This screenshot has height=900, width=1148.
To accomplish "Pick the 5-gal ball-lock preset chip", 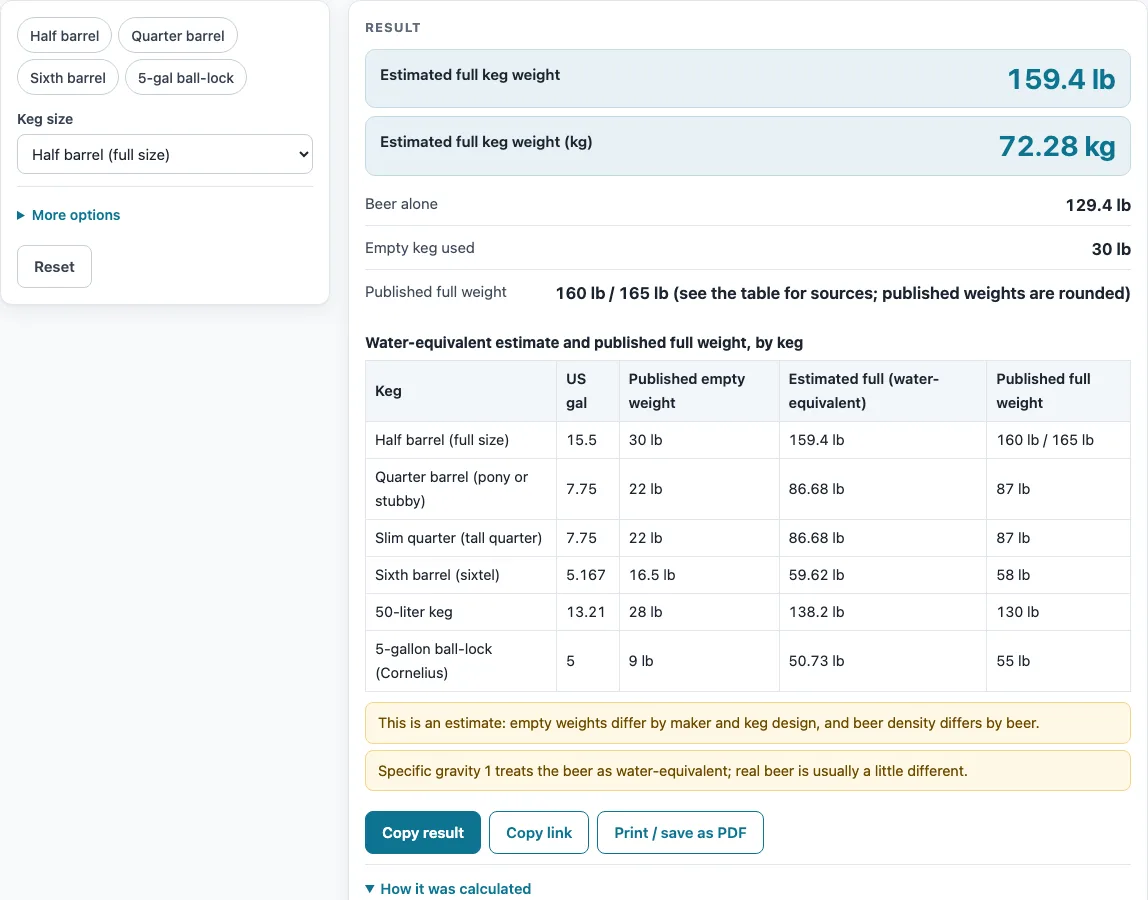I will (x=186, y=78).
